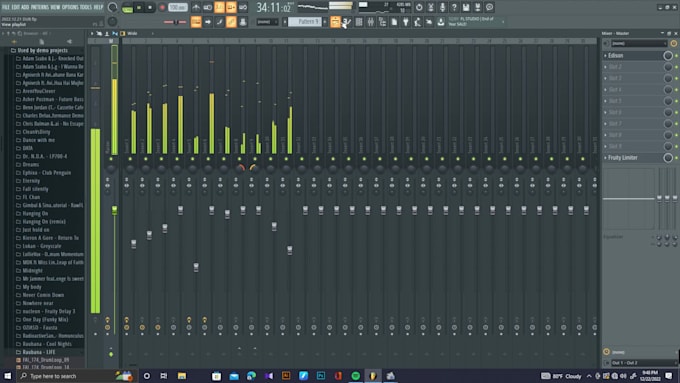The width and height of the screenshot is (680, 383).
Task: Click the microphone one-click recording icon
Action: pos(442,7)
